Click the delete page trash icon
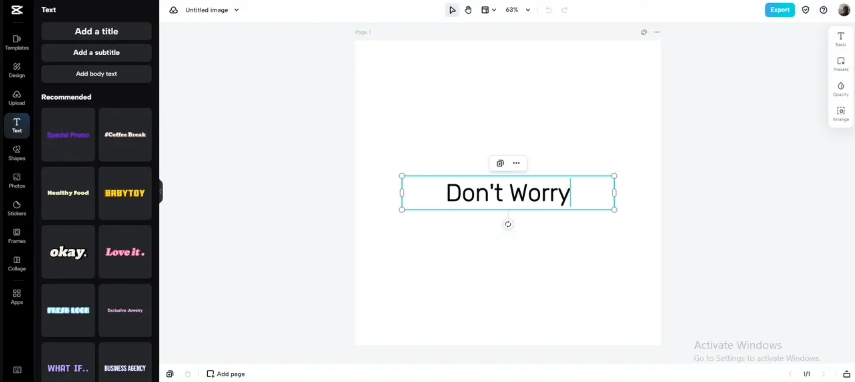Screen dimensions: 855x382 [x=188, y=374]
